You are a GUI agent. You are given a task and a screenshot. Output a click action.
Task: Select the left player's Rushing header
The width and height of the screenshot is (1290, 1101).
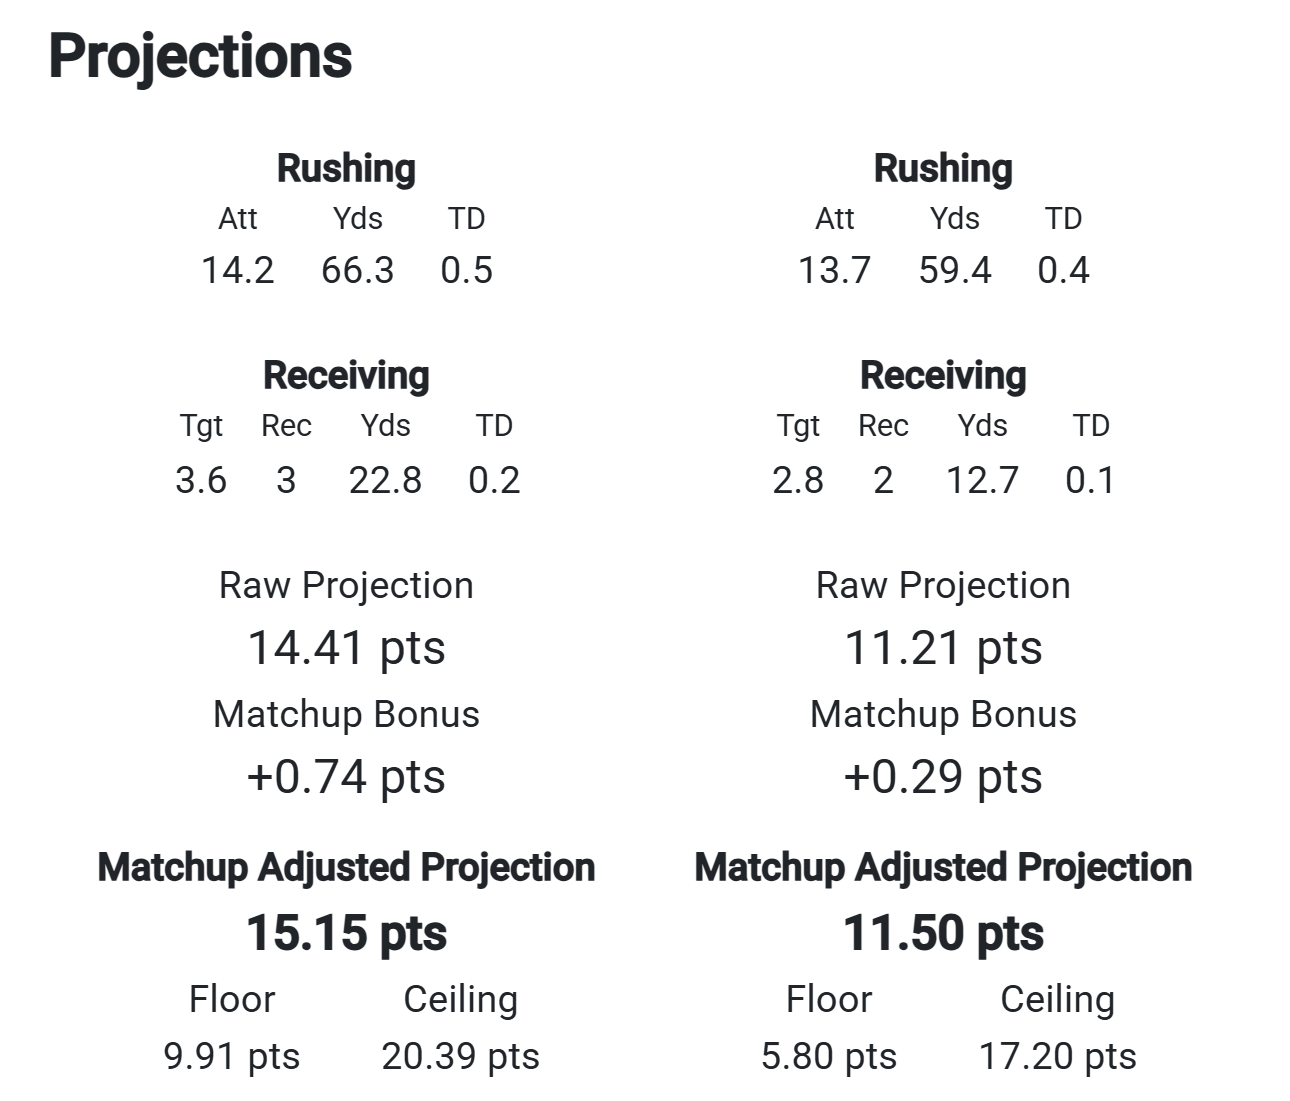pyautogui.click(x=346, y=168)
